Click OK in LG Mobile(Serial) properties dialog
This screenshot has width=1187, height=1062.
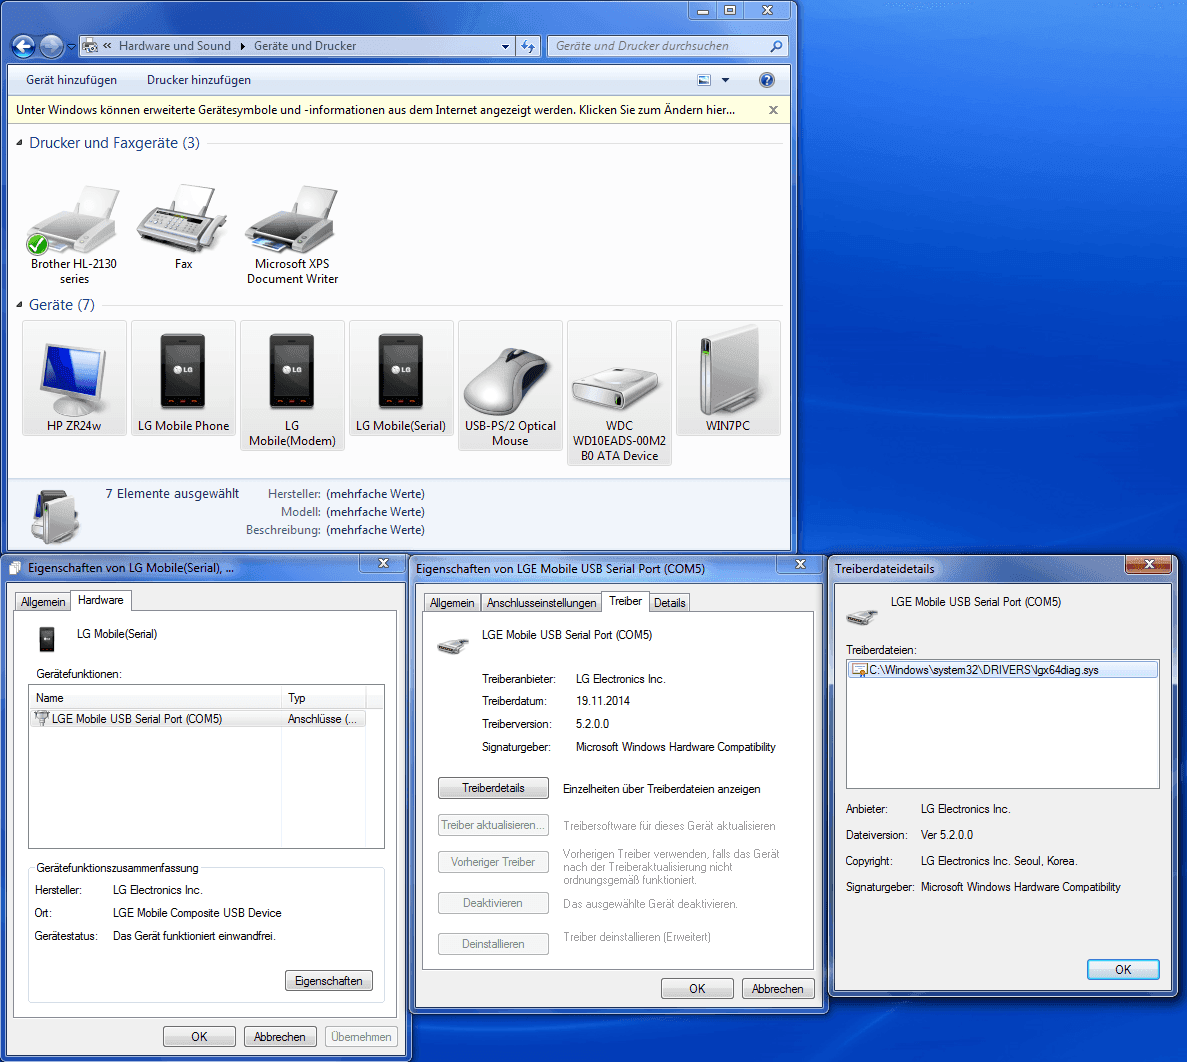coord(199,1036)
